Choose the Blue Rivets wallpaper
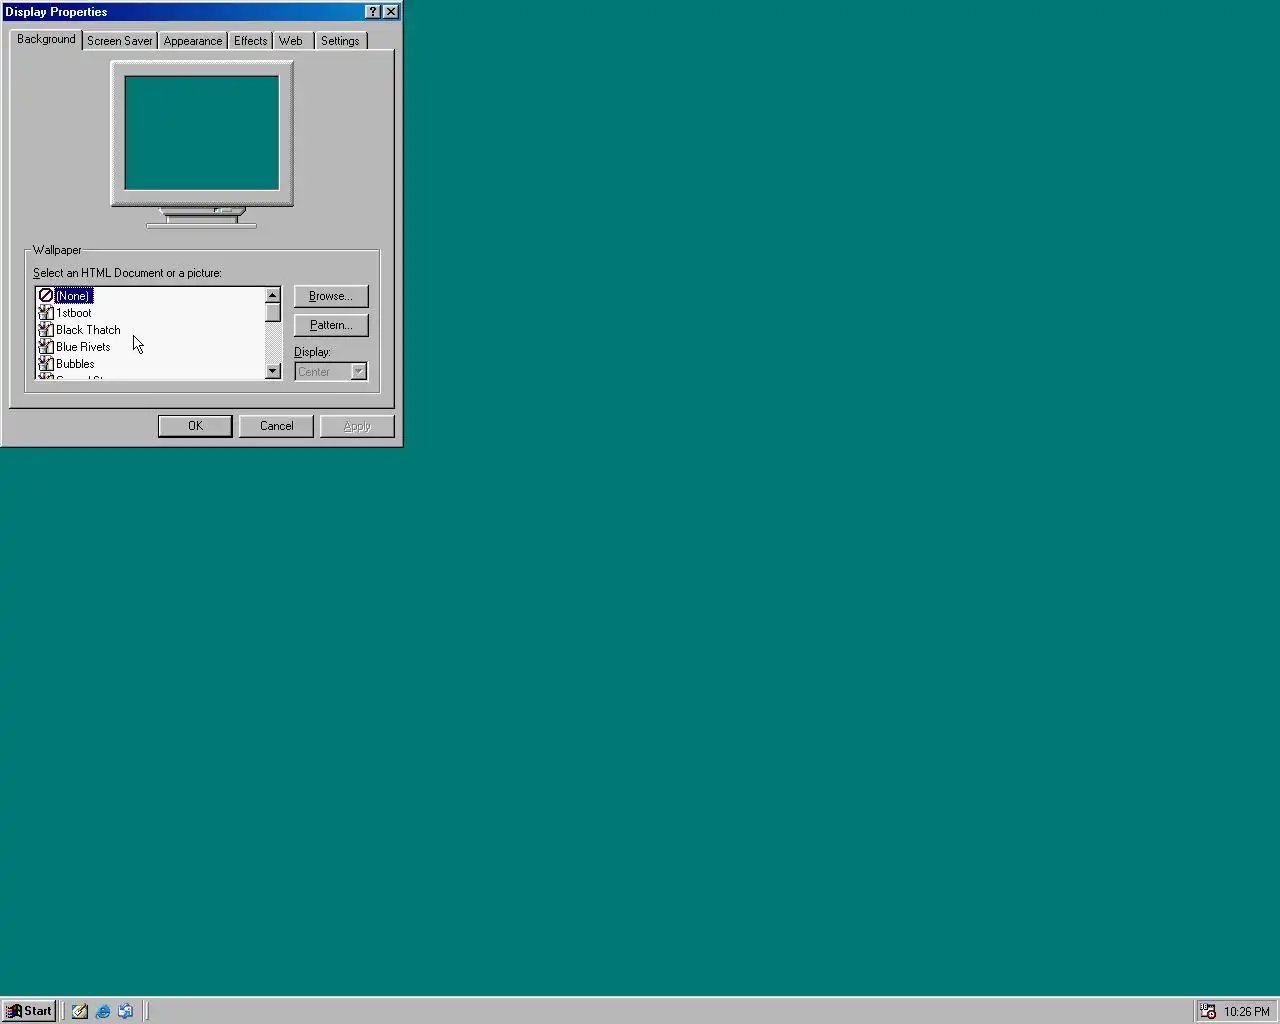Viewport: 1280px width, 1024px height. (x=83, y=347)
